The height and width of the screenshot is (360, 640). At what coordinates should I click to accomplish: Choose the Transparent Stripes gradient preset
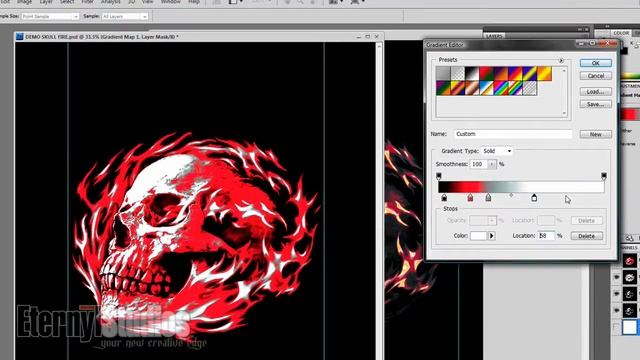(530, 88)
